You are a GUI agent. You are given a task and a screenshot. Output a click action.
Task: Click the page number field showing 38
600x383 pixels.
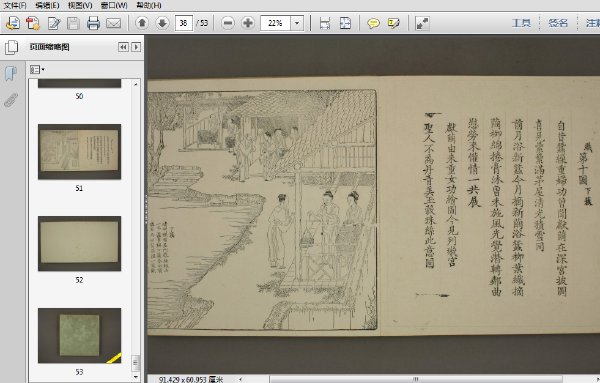point(184,23)
